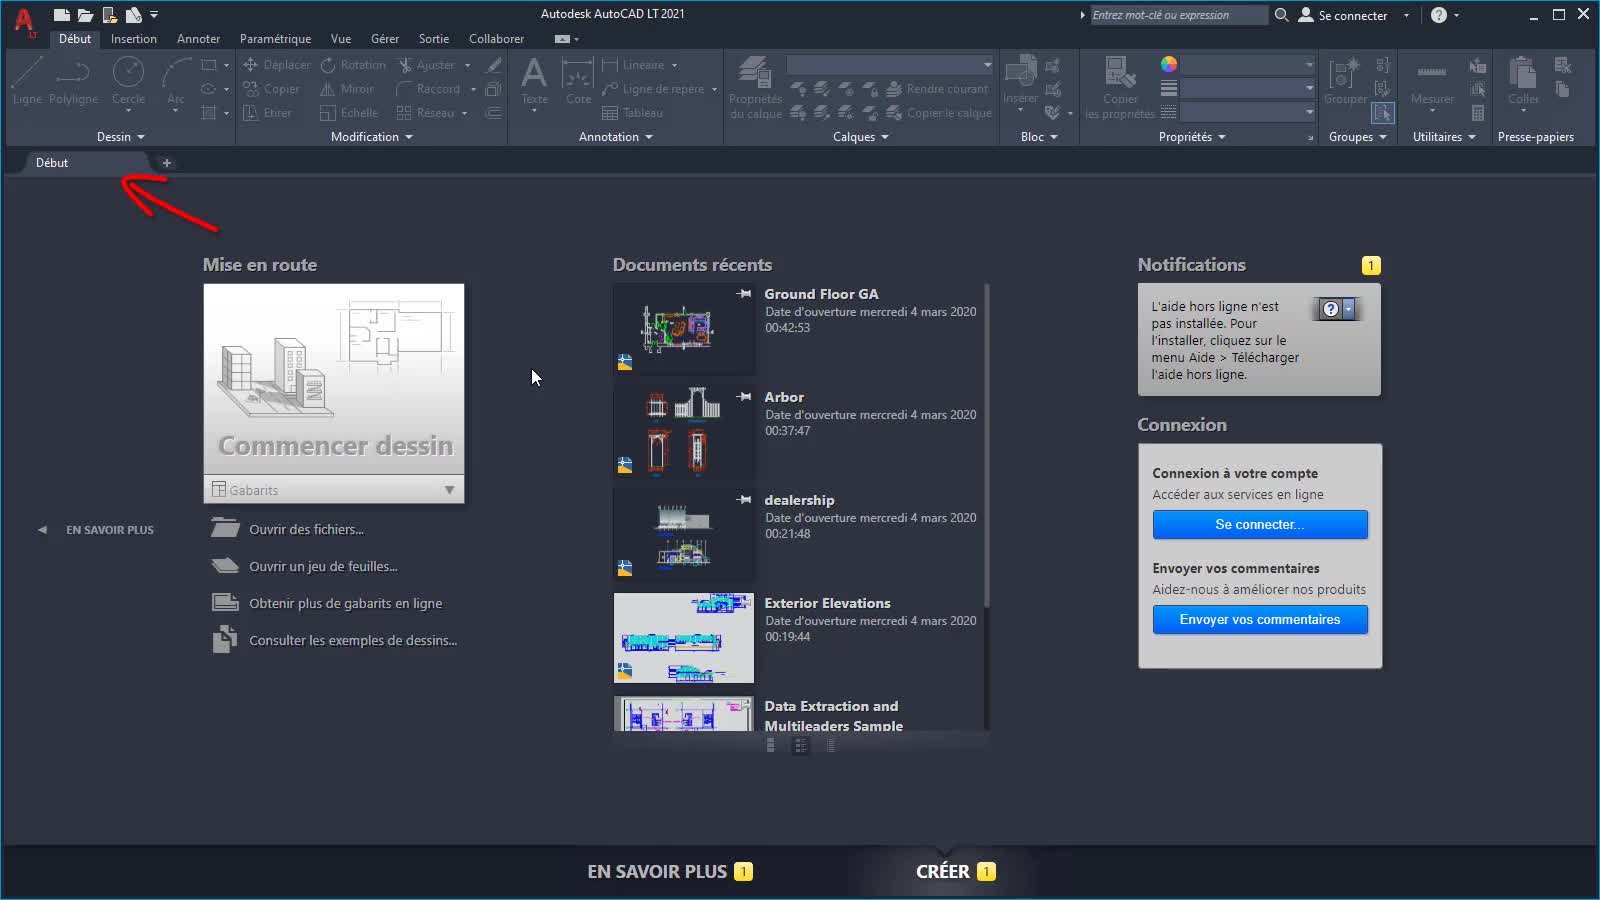Select the Texte annotation tool
Viewport: 1600px width, 900px height.
pyautogui.click(x=534, y=82)
